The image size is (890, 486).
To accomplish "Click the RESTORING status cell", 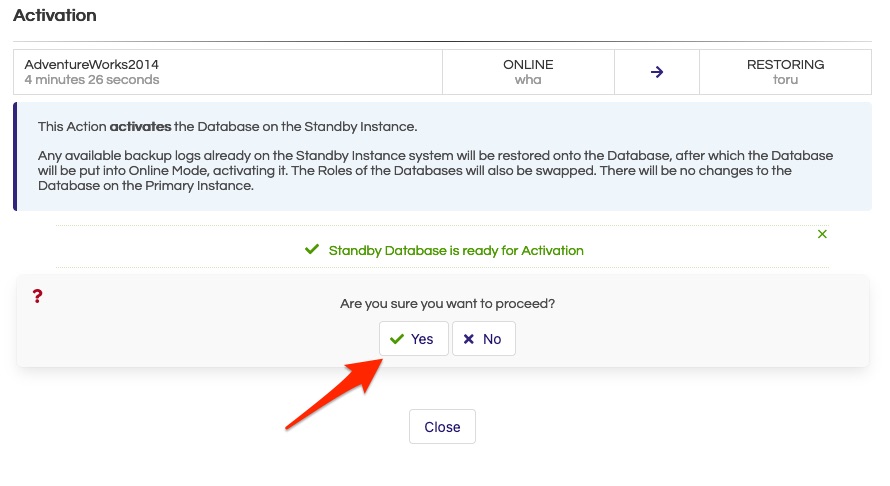I will [x=785, y=72].
